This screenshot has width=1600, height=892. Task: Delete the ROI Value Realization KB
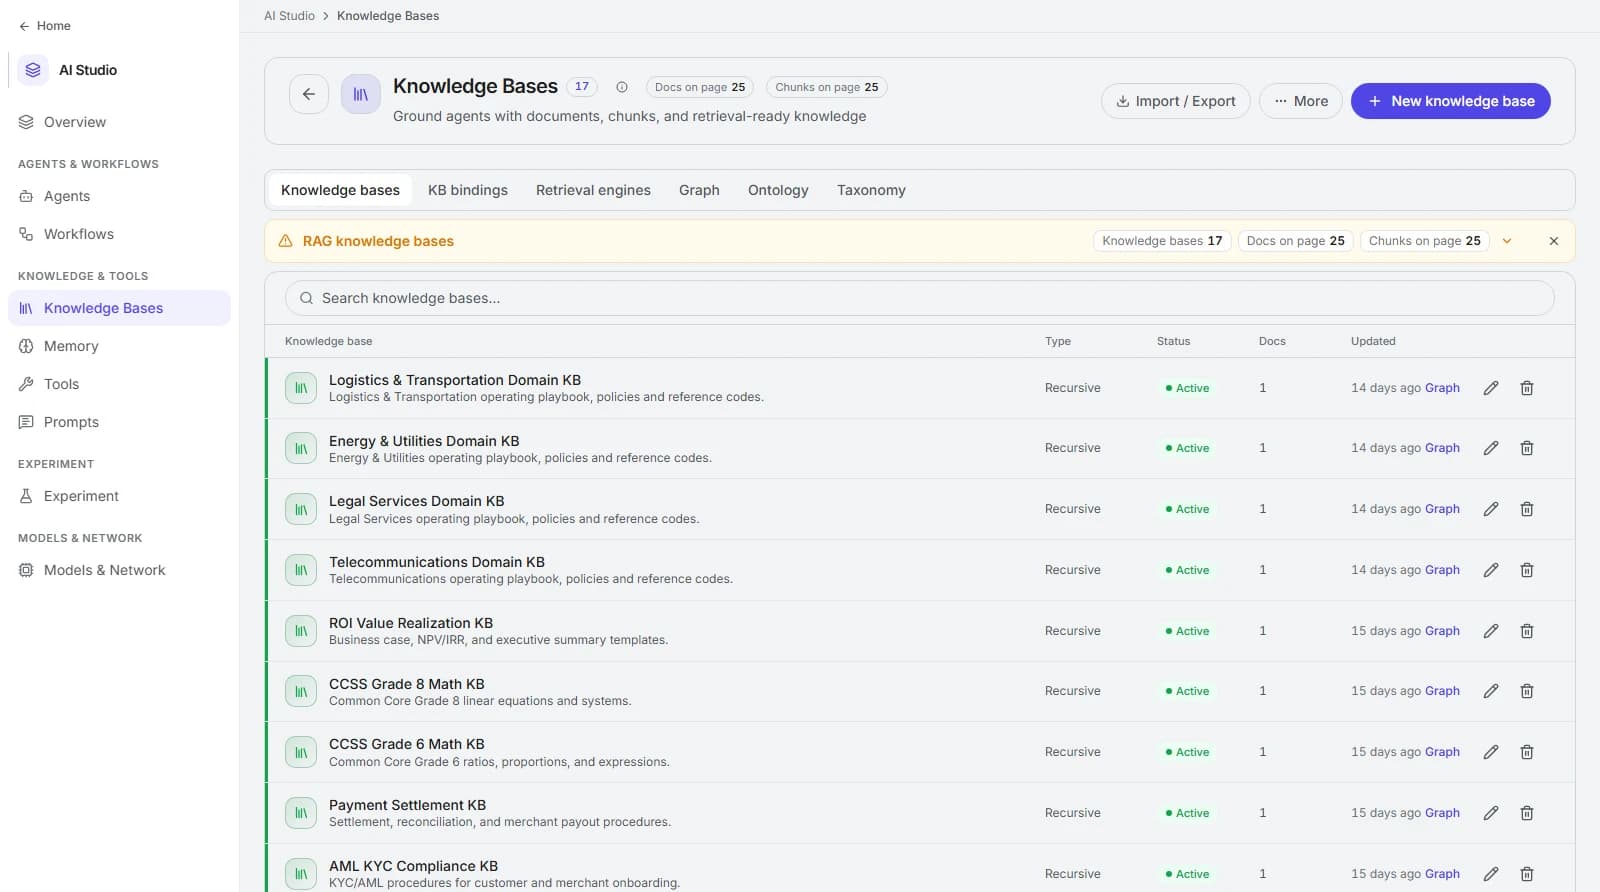pos(1527,631)
